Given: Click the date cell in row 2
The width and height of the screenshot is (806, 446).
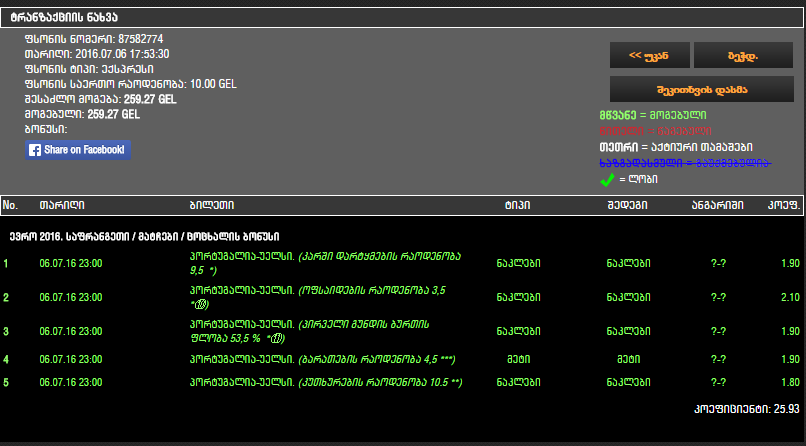Looking at the screenshot, I should coord(71,298).
